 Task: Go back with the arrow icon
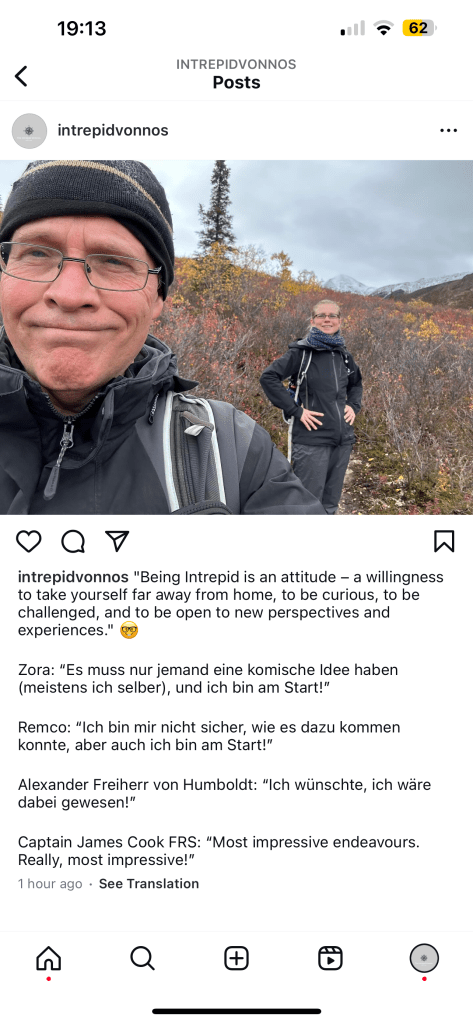[x=22, y=76]
